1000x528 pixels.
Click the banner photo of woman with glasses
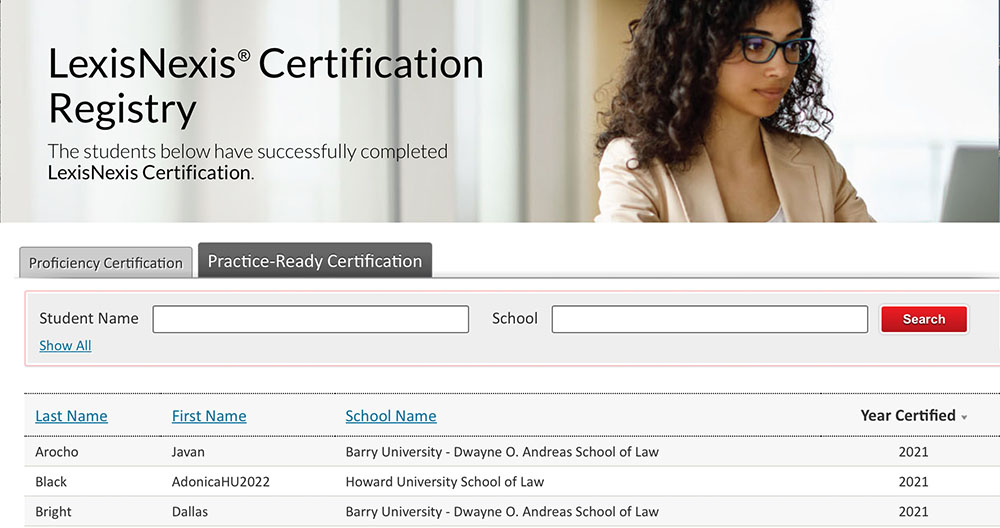pos(733,111)
